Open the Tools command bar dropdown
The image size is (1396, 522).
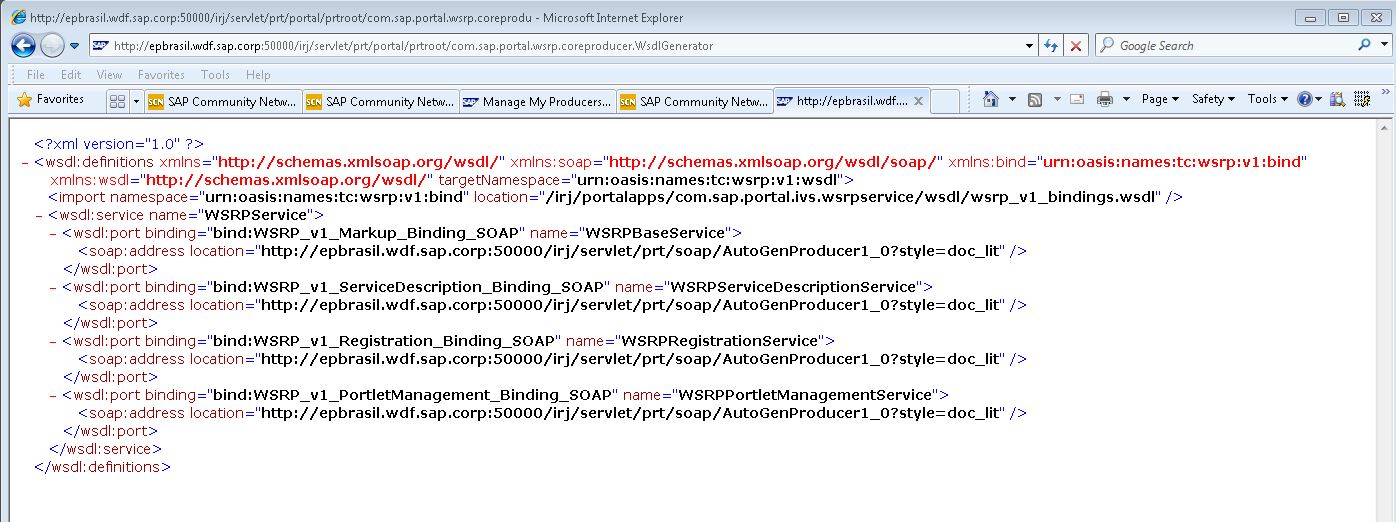point(1268,99)
